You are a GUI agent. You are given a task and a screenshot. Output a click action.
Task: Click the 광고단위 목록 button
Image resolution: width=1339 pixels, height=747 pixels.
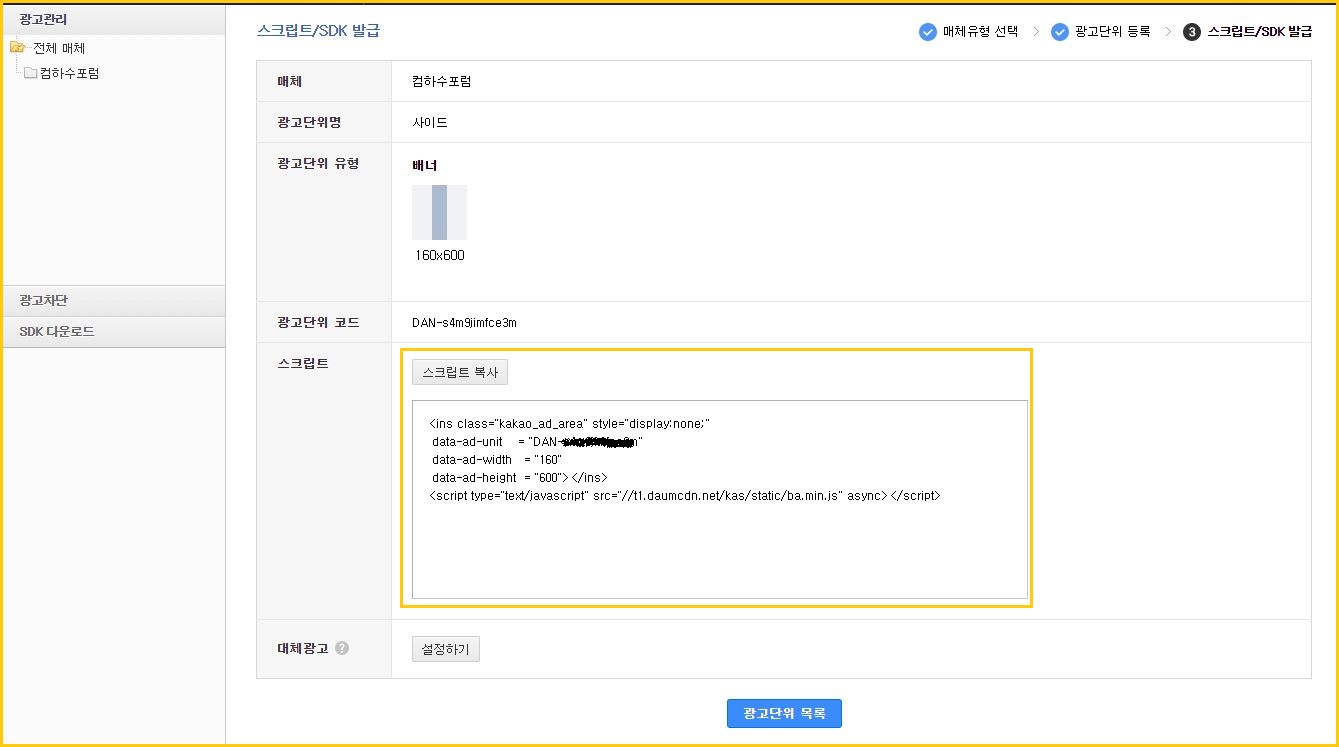tap(784, 714)
